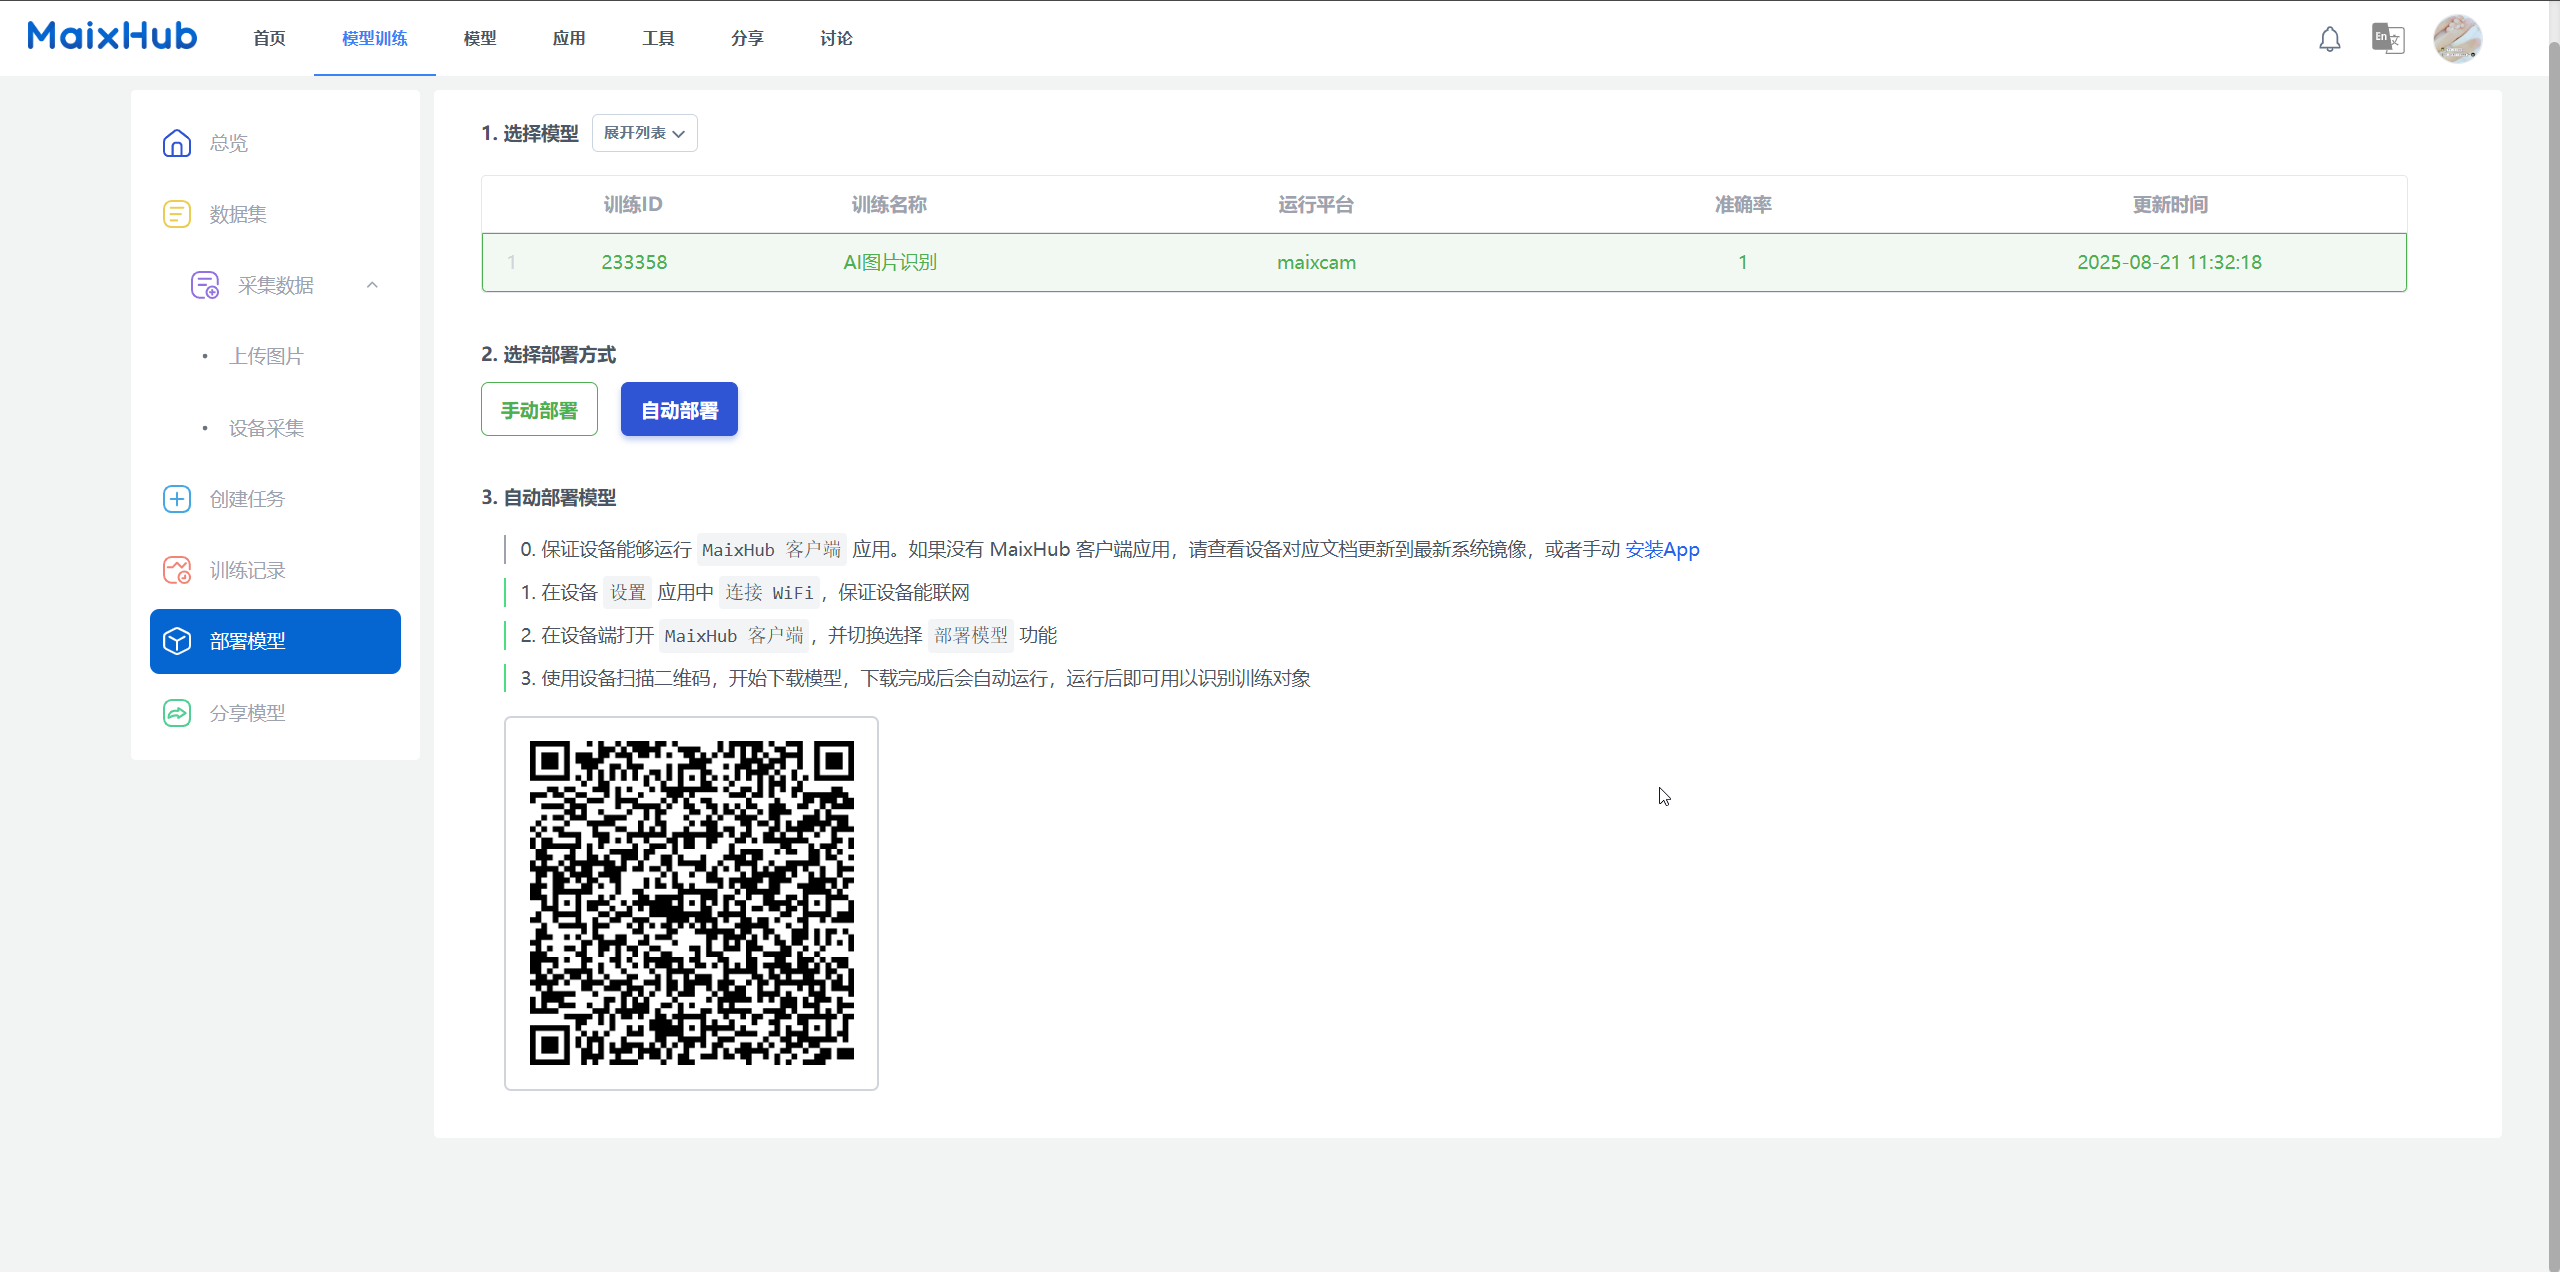This screenshot has width=2560, height=1272.
Task: Collapse the 采集数据 submenu chevron
Action: point(372,285)
